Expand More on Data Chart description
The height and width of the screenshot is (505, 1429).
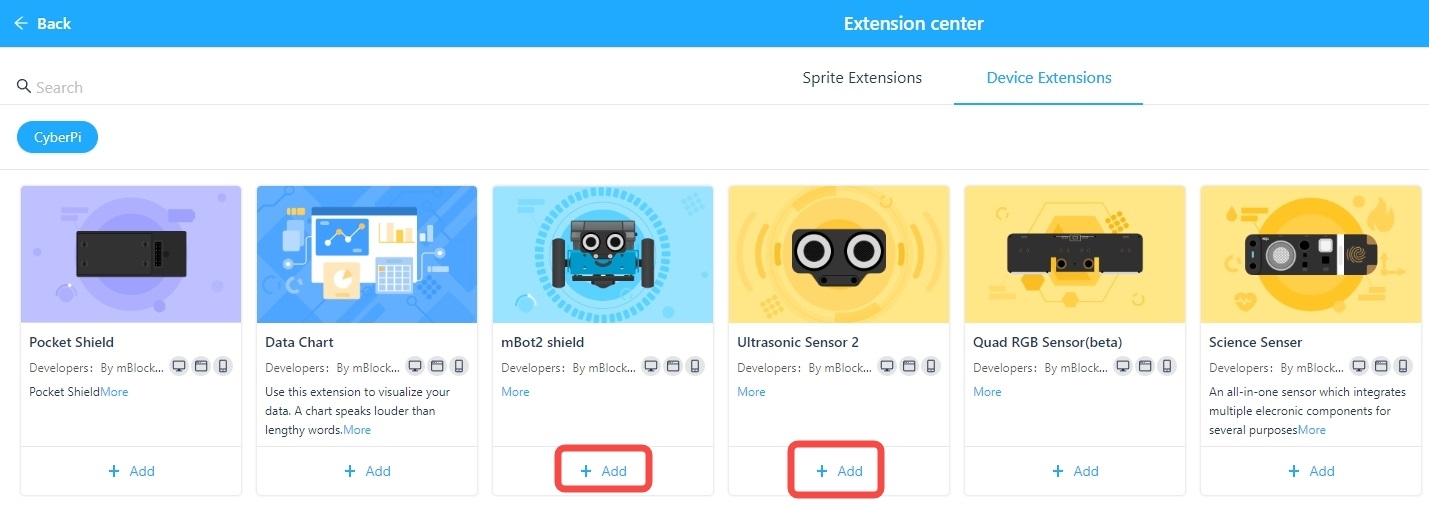[357, 430]
